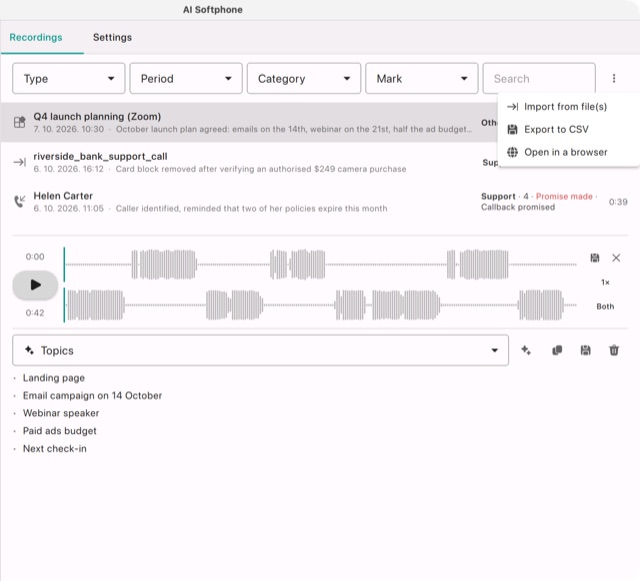Open the Mark filter dropdown

click(x=422, y=78)
